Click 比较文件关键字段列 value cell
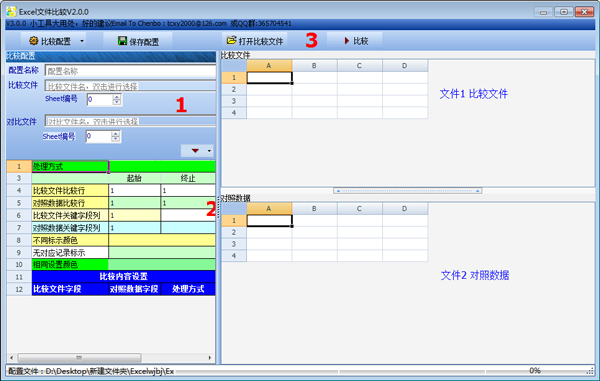The image size is (600, 381). tap(135, 215)
